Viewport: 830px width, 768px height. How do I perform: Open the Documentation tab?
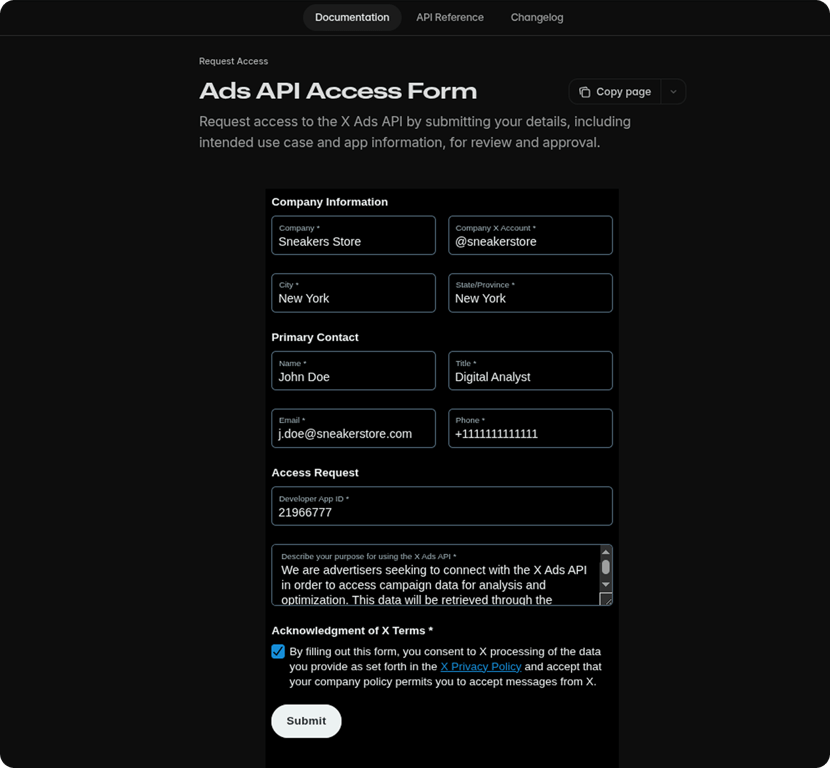pos(352,17)
